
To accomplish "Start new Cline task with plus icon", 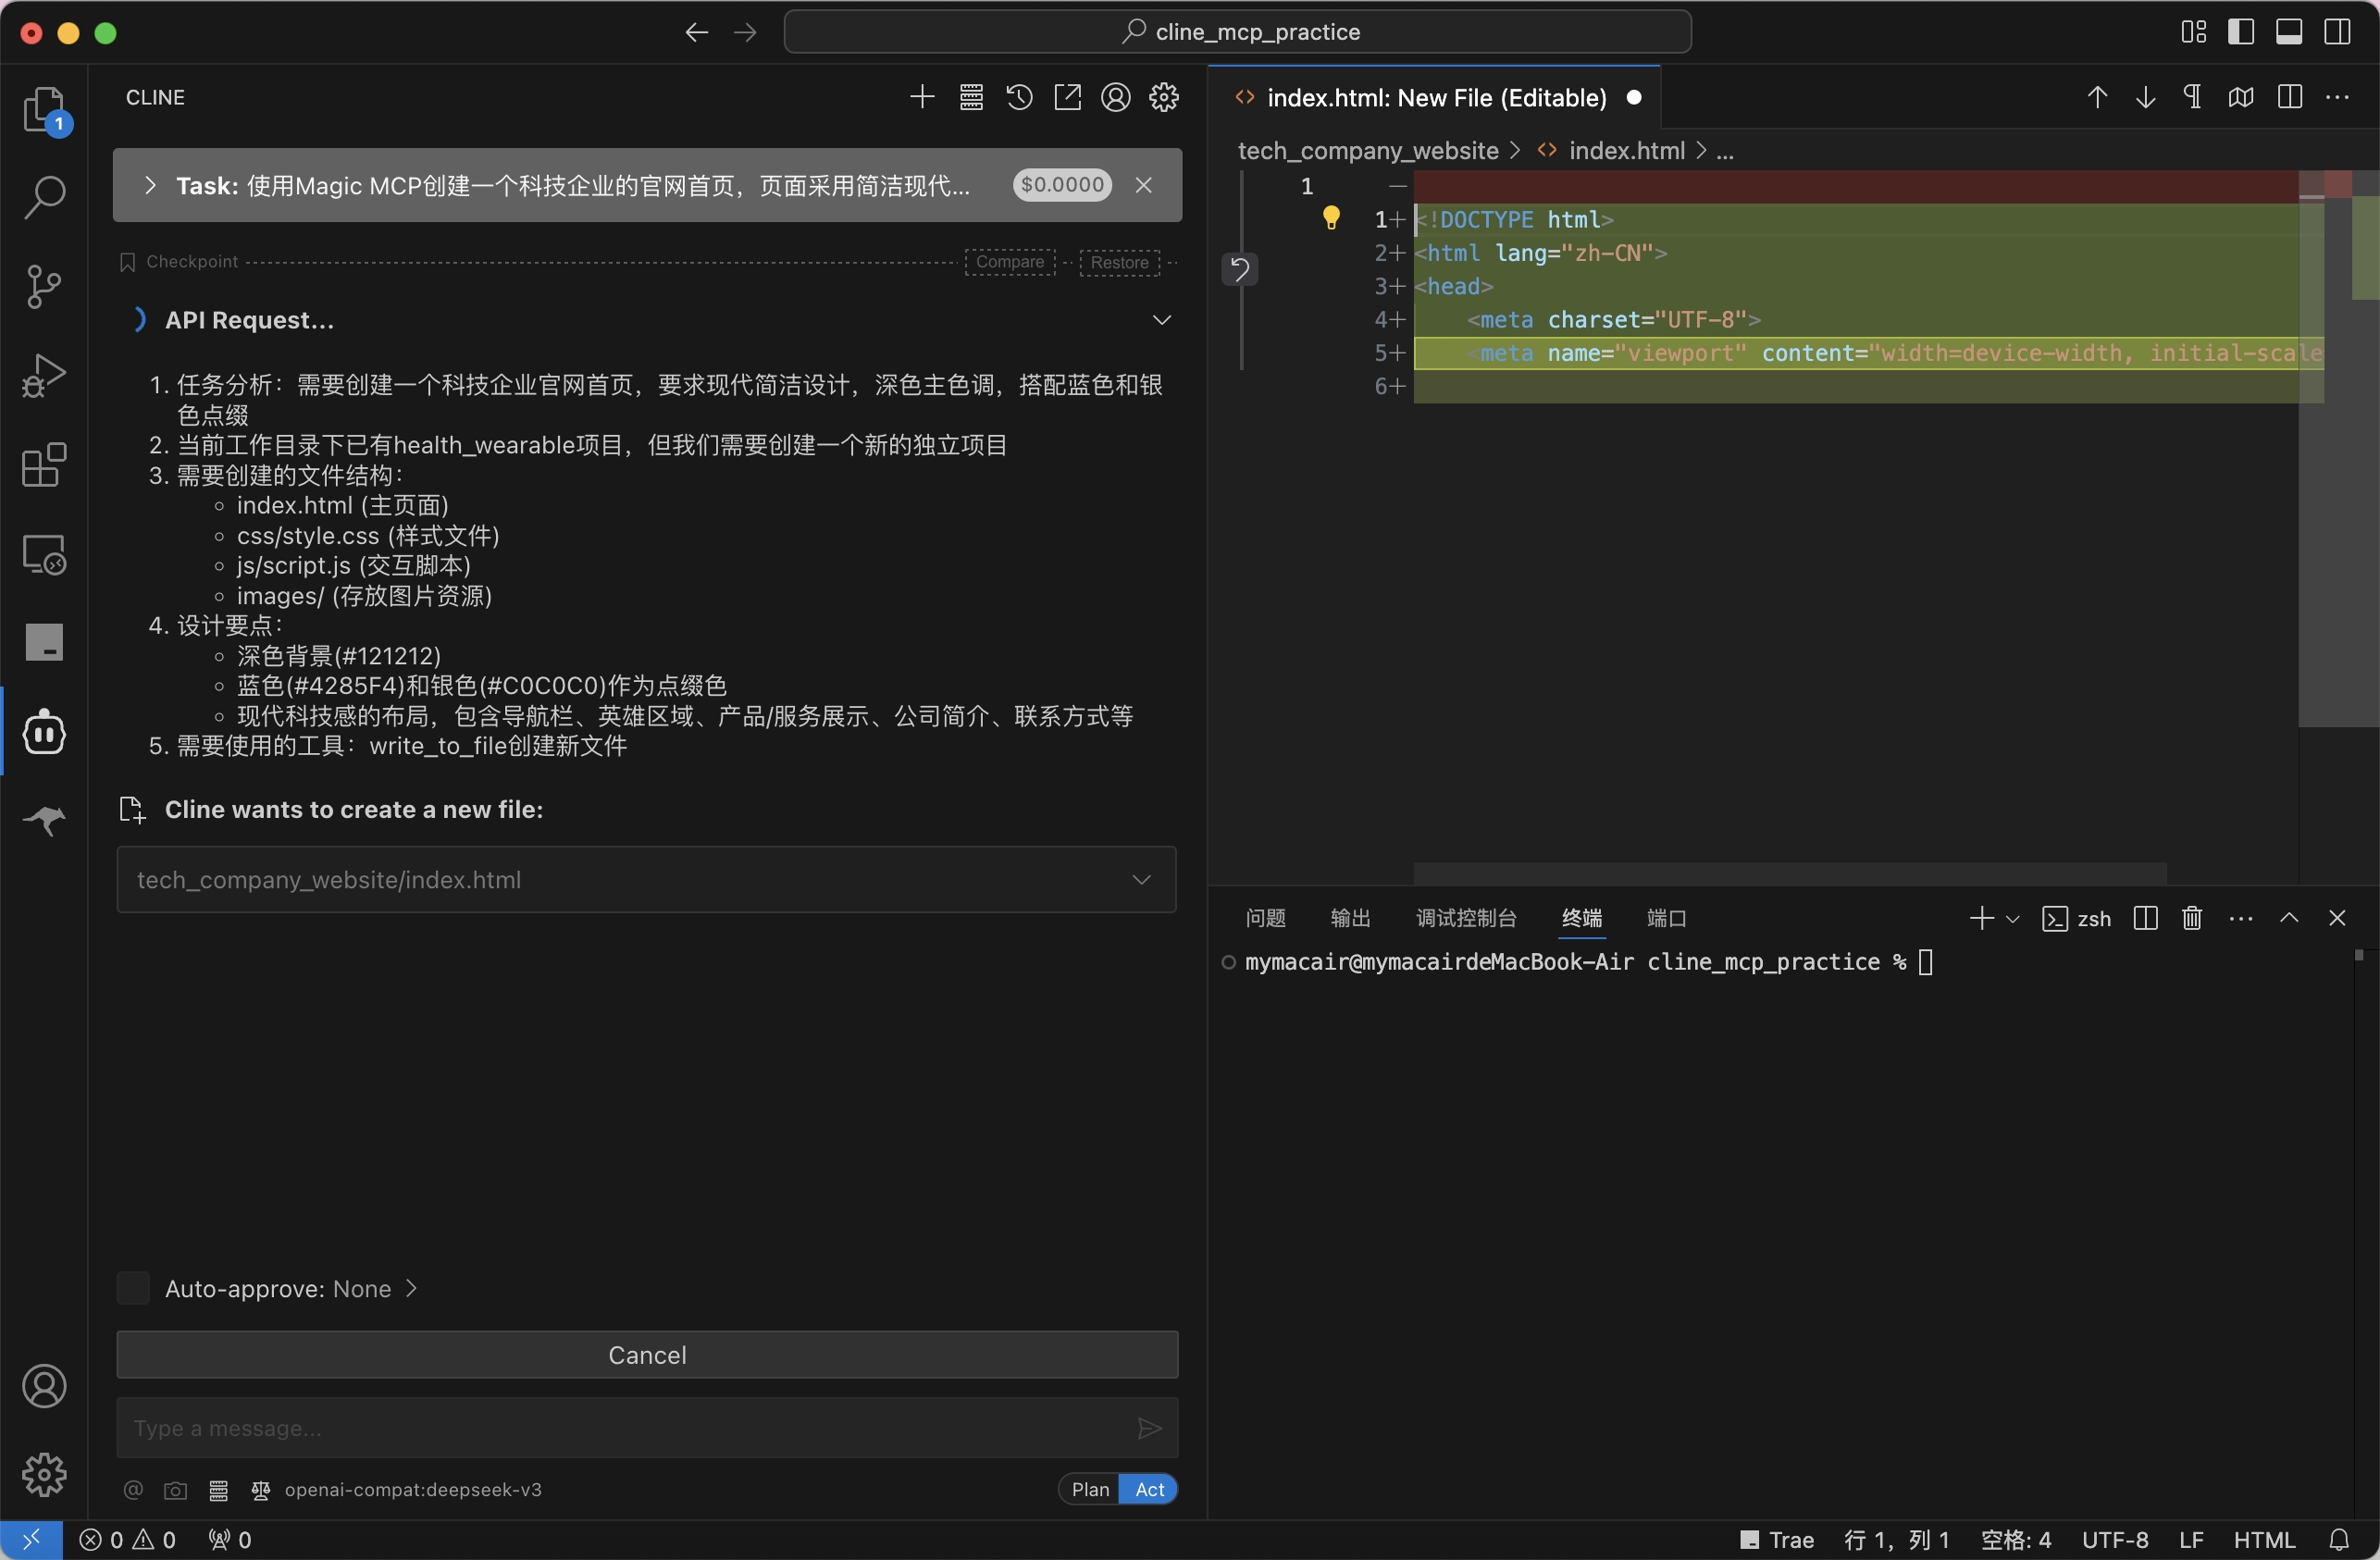I will pos(922,97).
